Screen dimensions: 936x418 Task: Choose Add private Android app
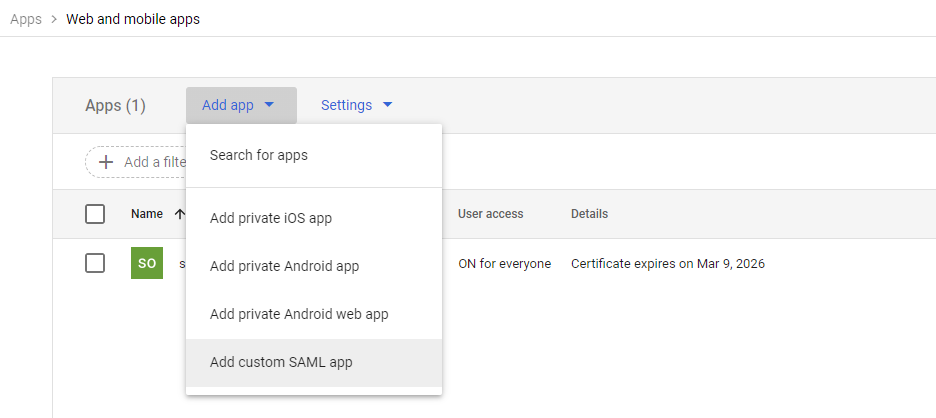[314, 266]
